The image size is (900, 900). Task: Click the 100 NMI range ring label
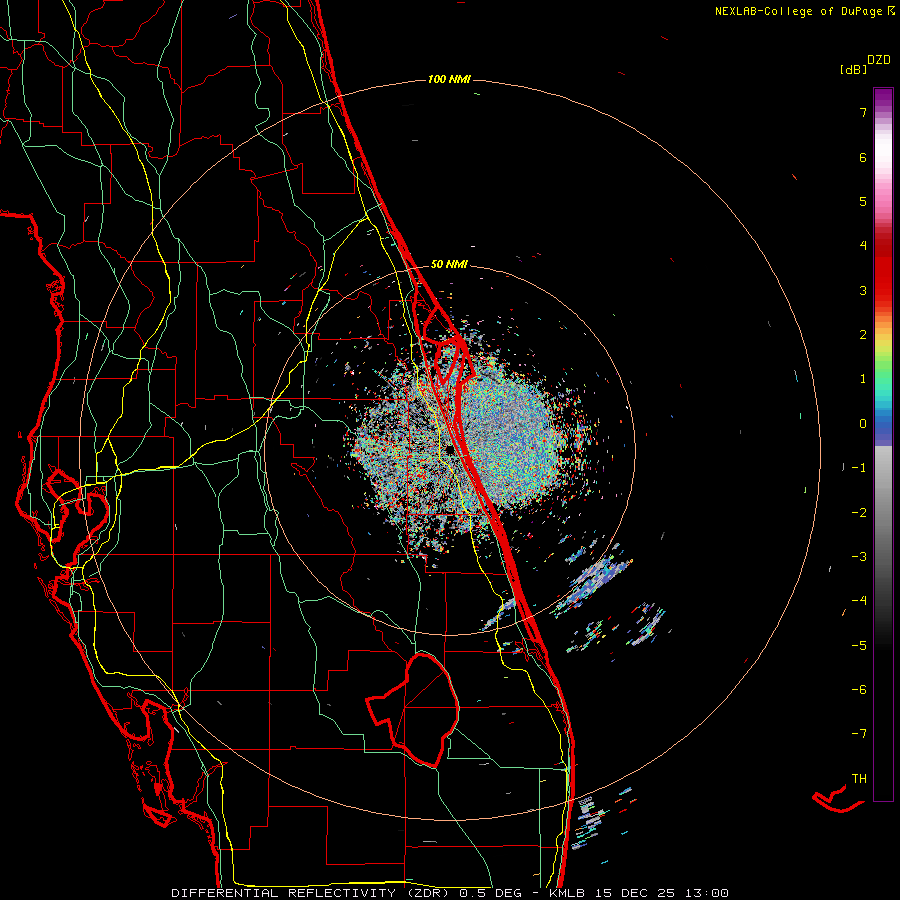(449, 79)
